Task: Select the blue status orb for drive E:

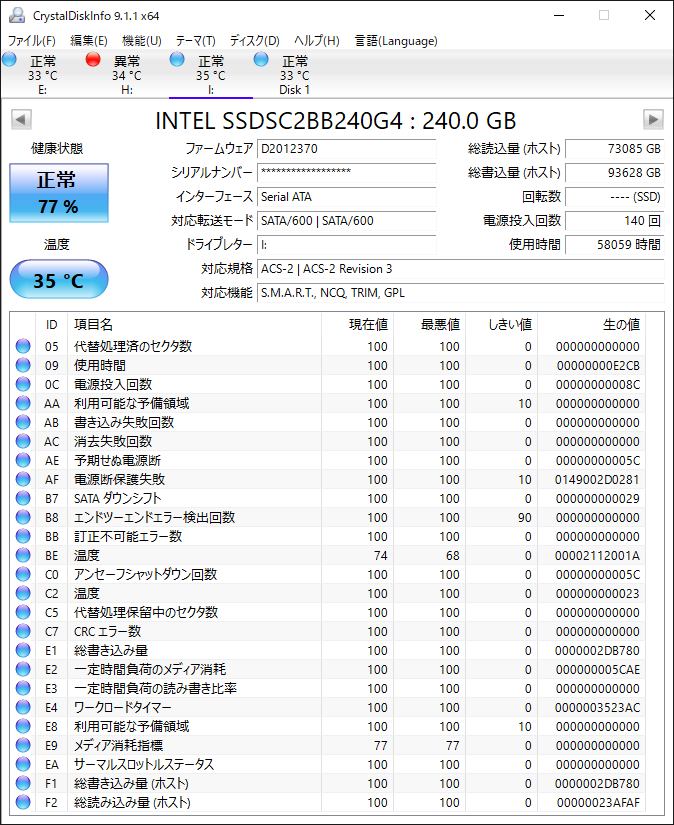Action: click(x=9, y=60)
